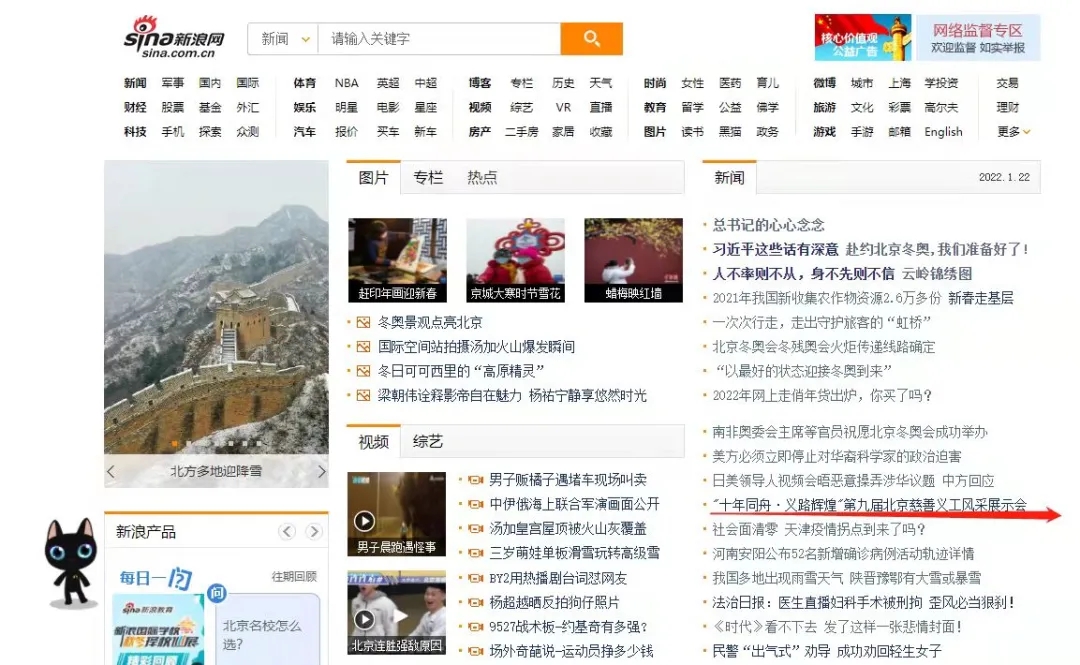1080x665 pixels.
Task: Switch to the 专栏 tab
Action: 428,177
